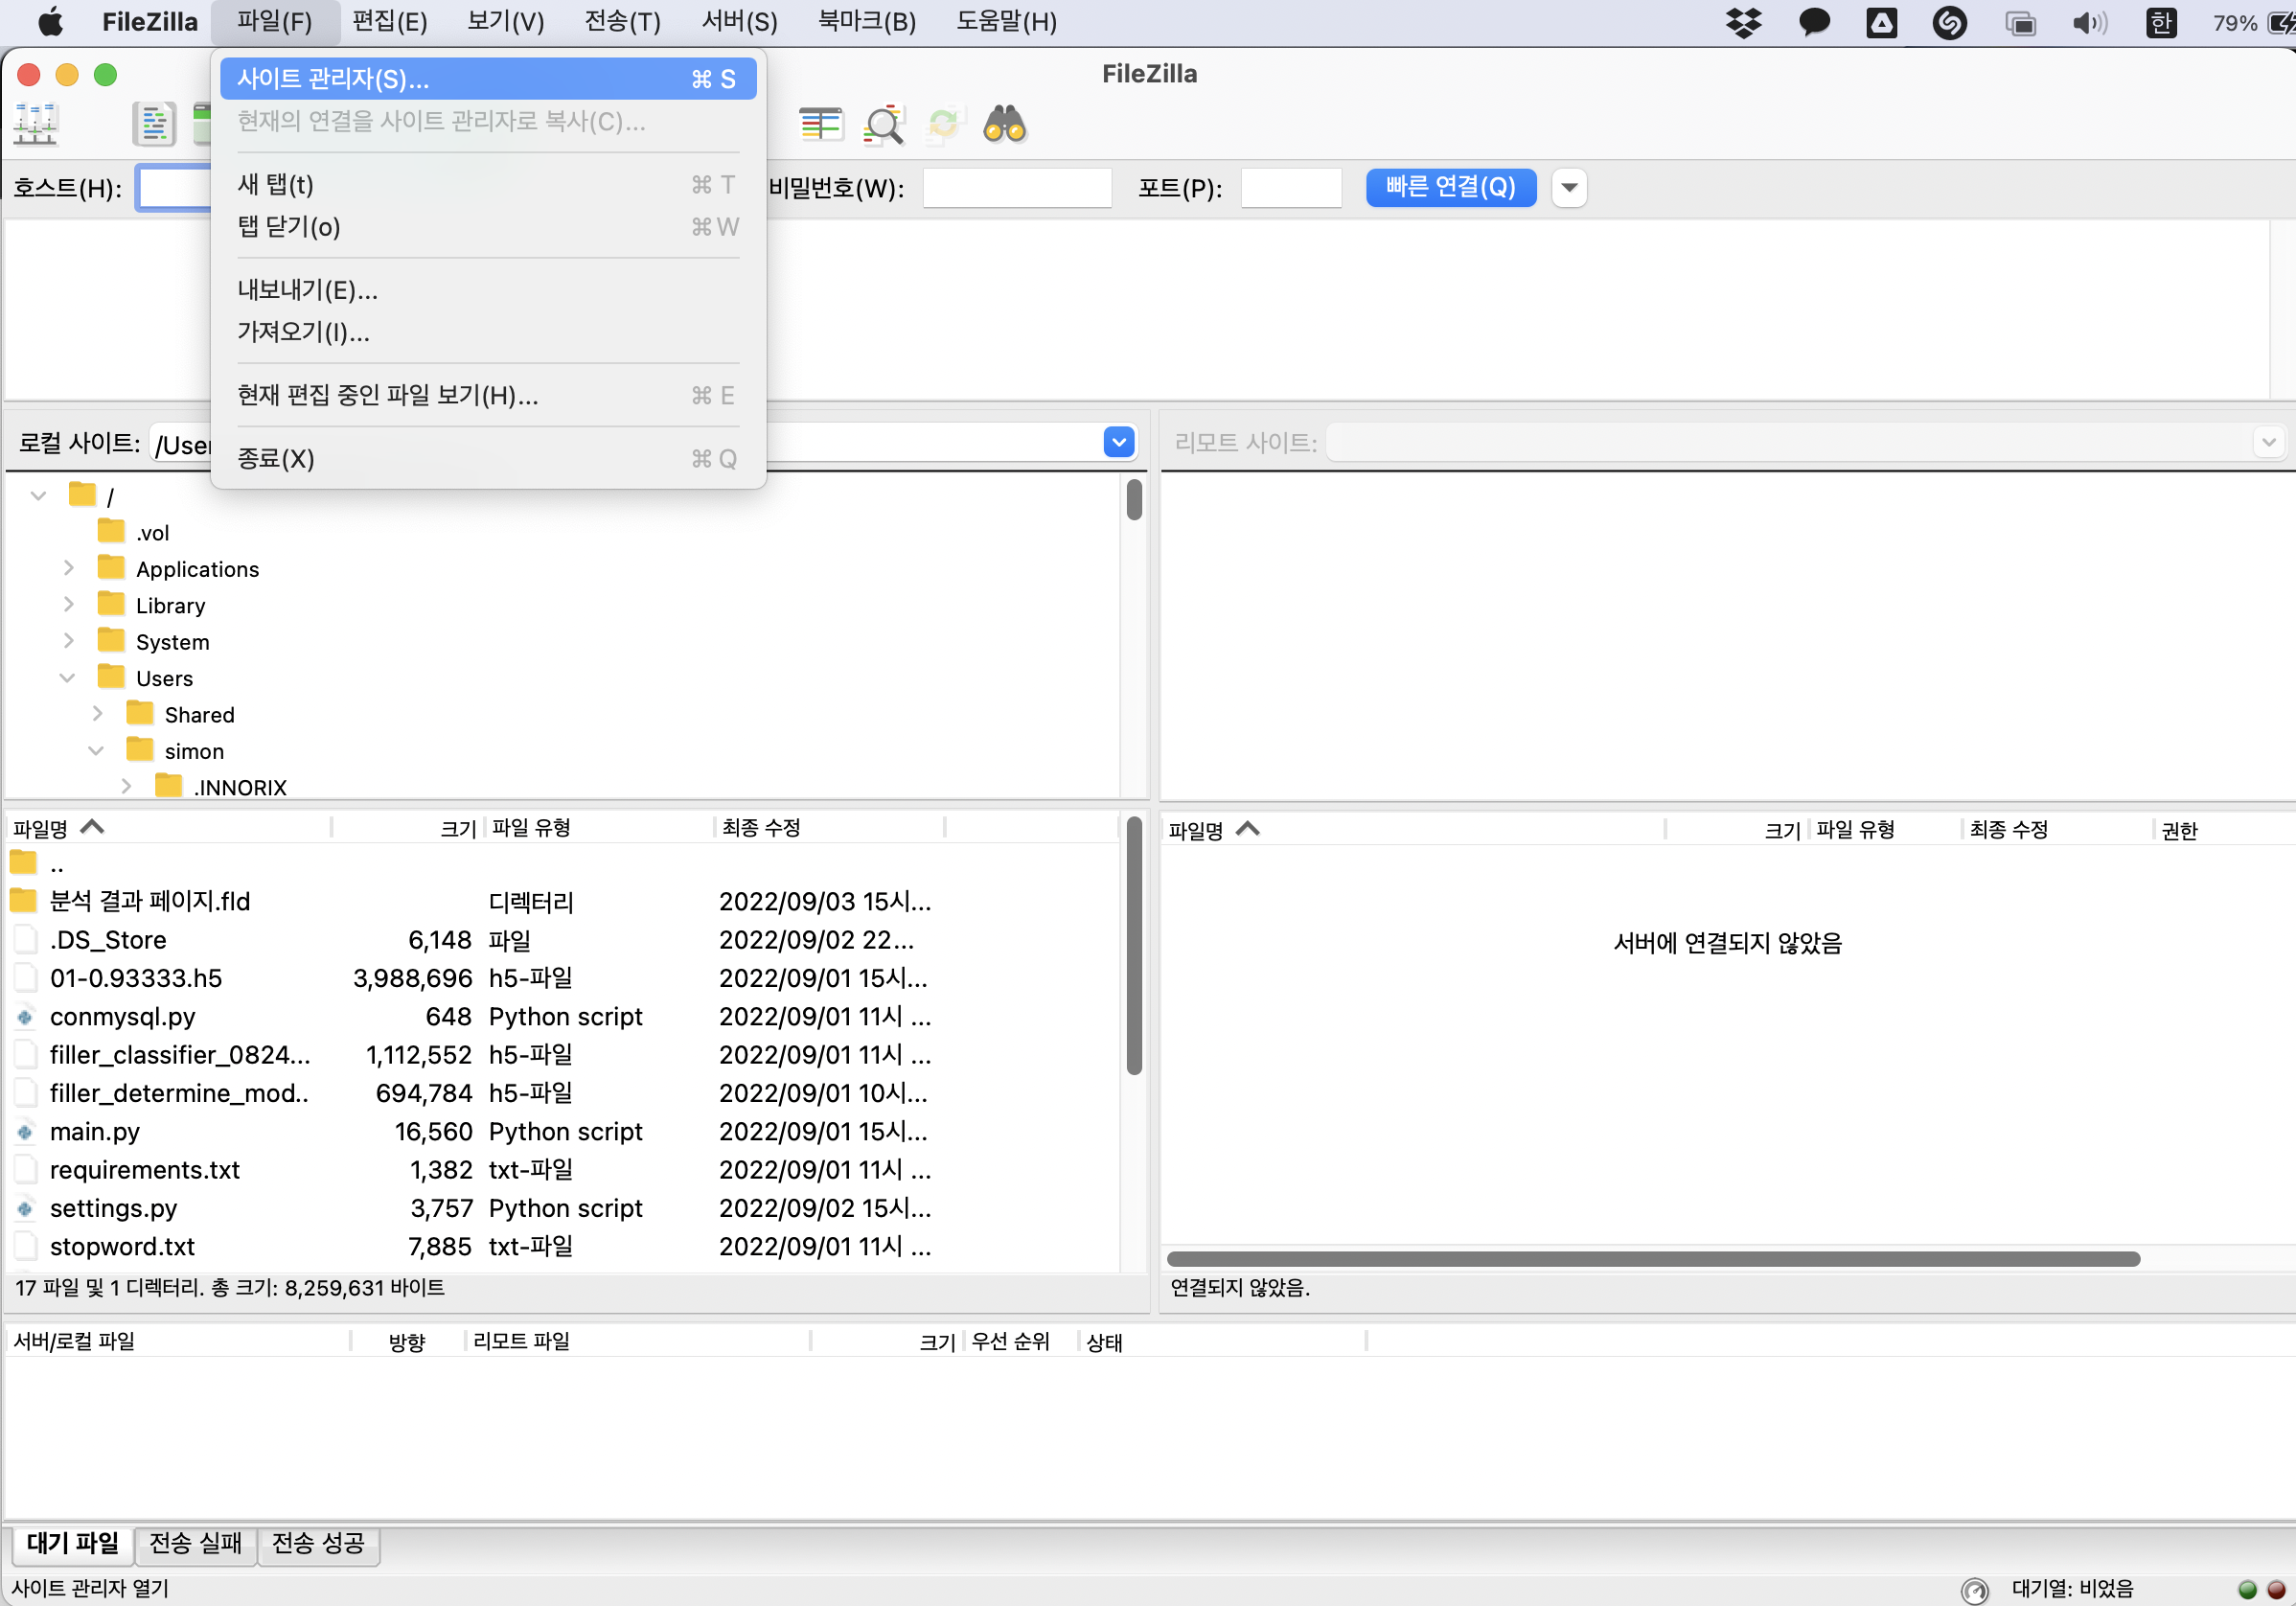Open the 전송(T) menu
Viewport: 2296px width, 1606px height.
click(x=622, y=22)
